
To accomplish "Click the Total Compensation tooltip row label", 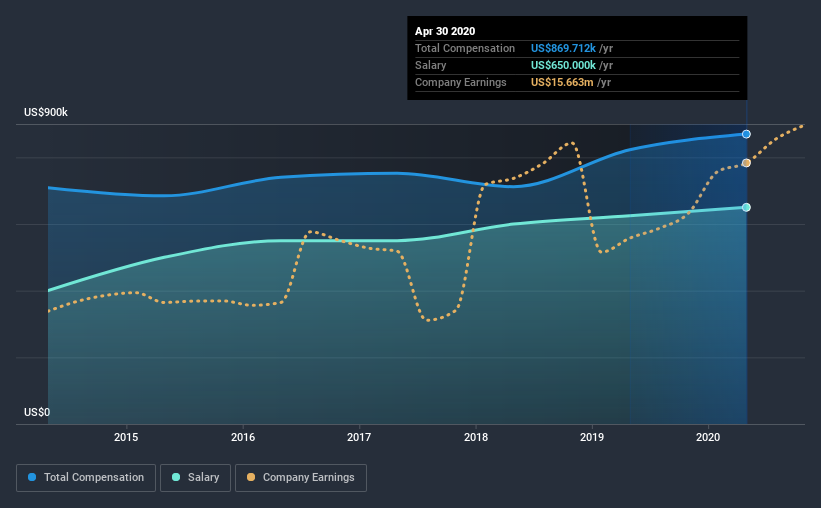I will (465, 48).
